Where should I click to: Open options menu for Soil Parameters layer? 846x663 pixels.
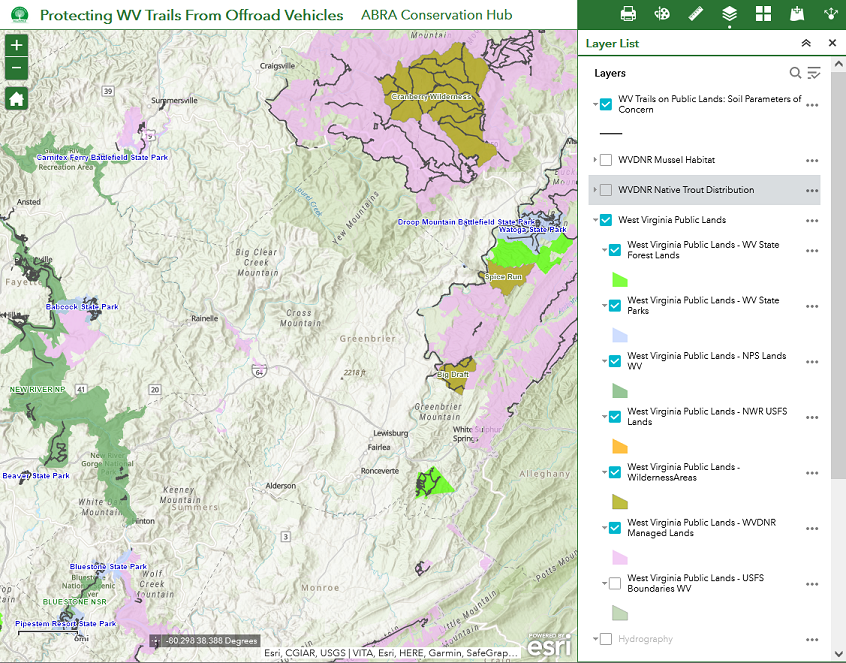(x=812, y=105)
